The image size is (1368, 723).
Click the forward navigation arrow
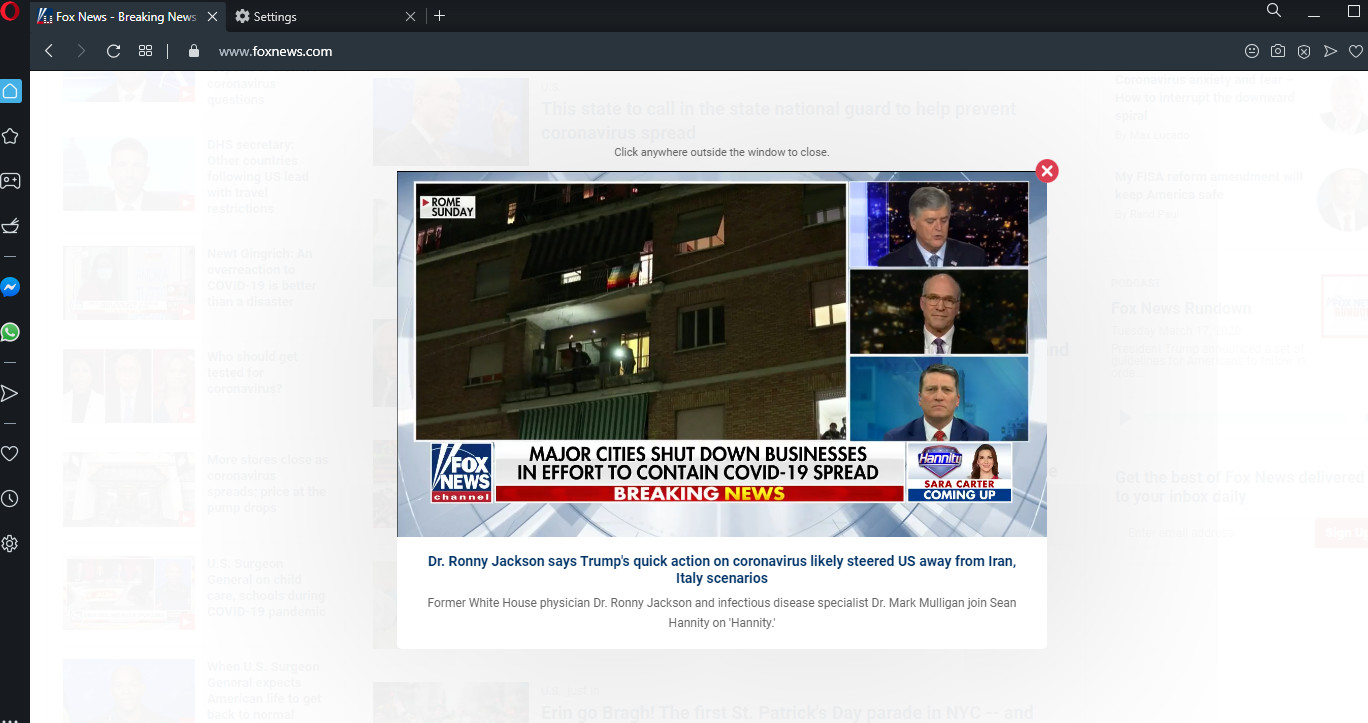81,51
